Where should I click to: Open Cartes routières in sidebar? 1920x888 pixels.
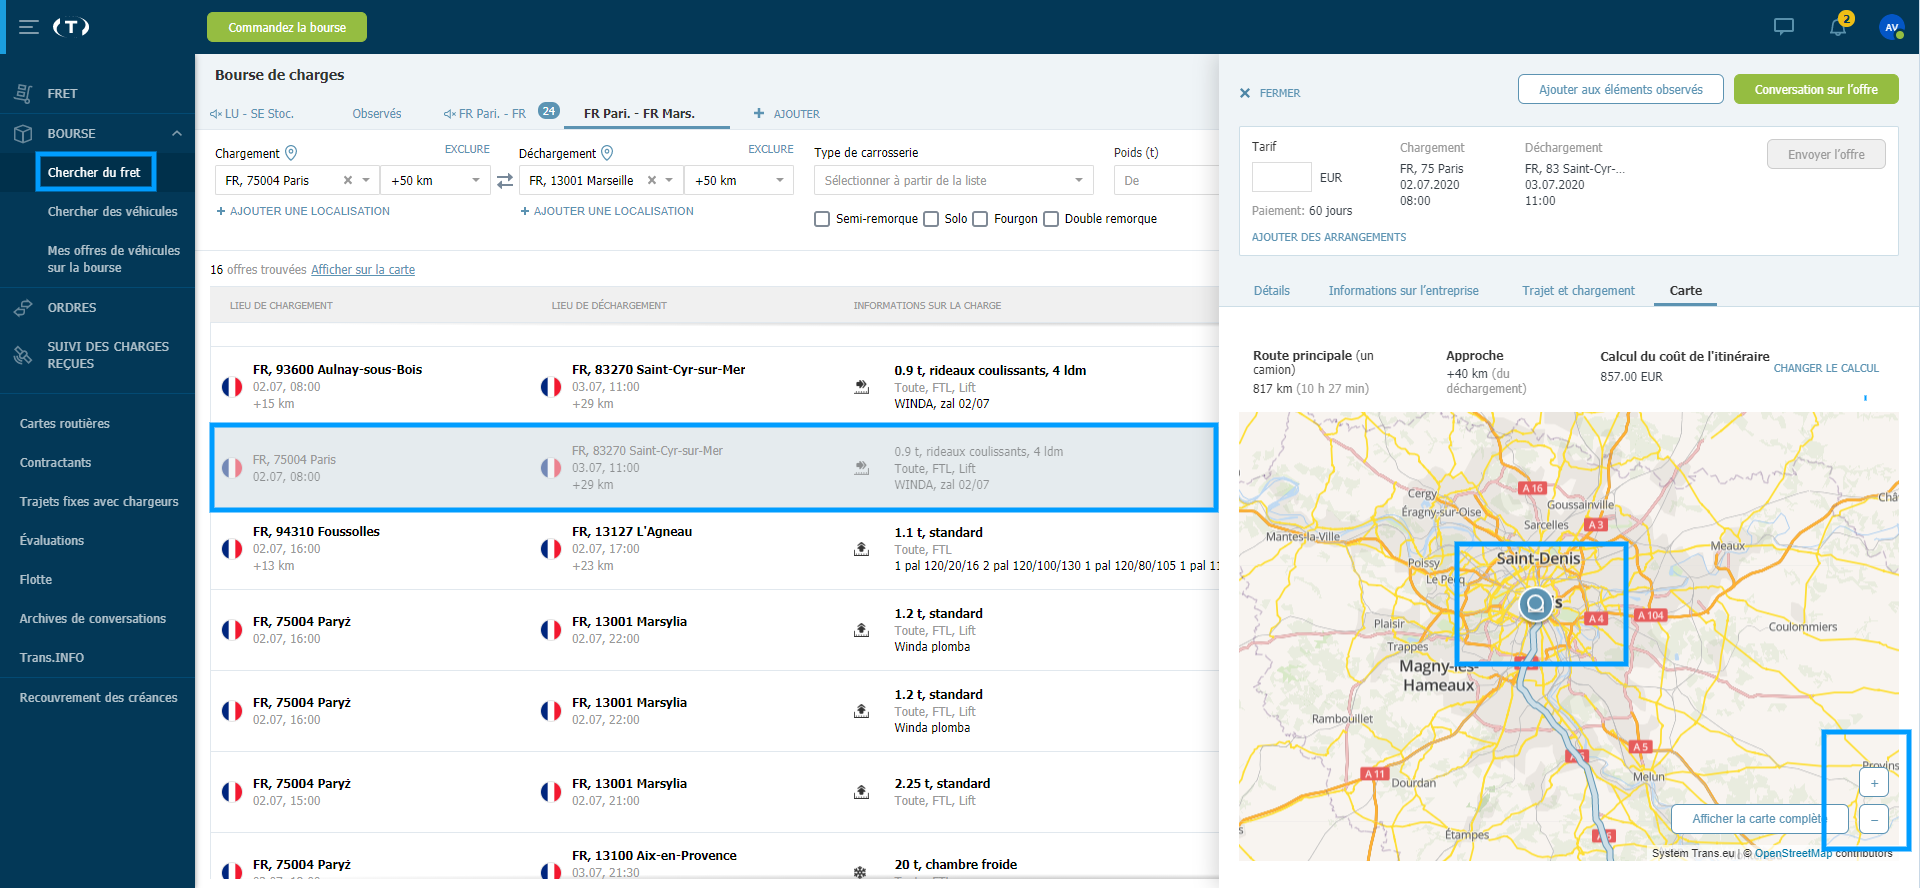tap(65, 423)
